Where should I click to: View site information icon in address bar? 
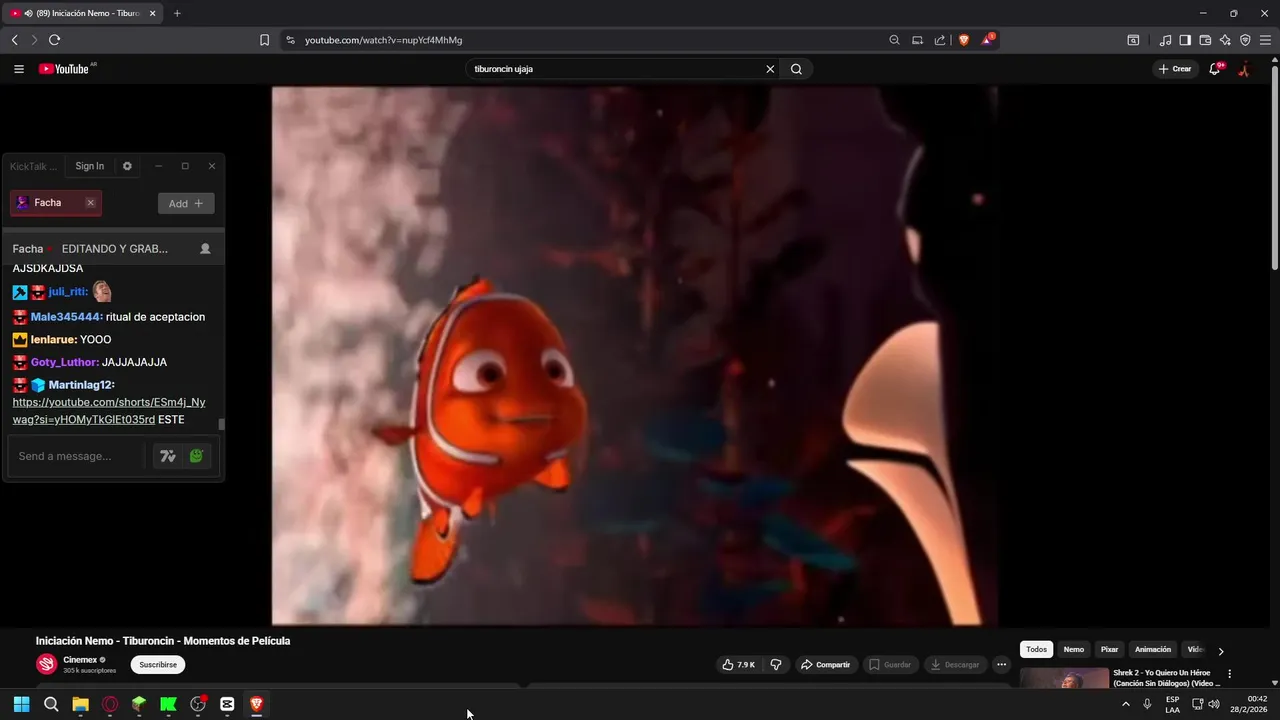tap(290, 40)
